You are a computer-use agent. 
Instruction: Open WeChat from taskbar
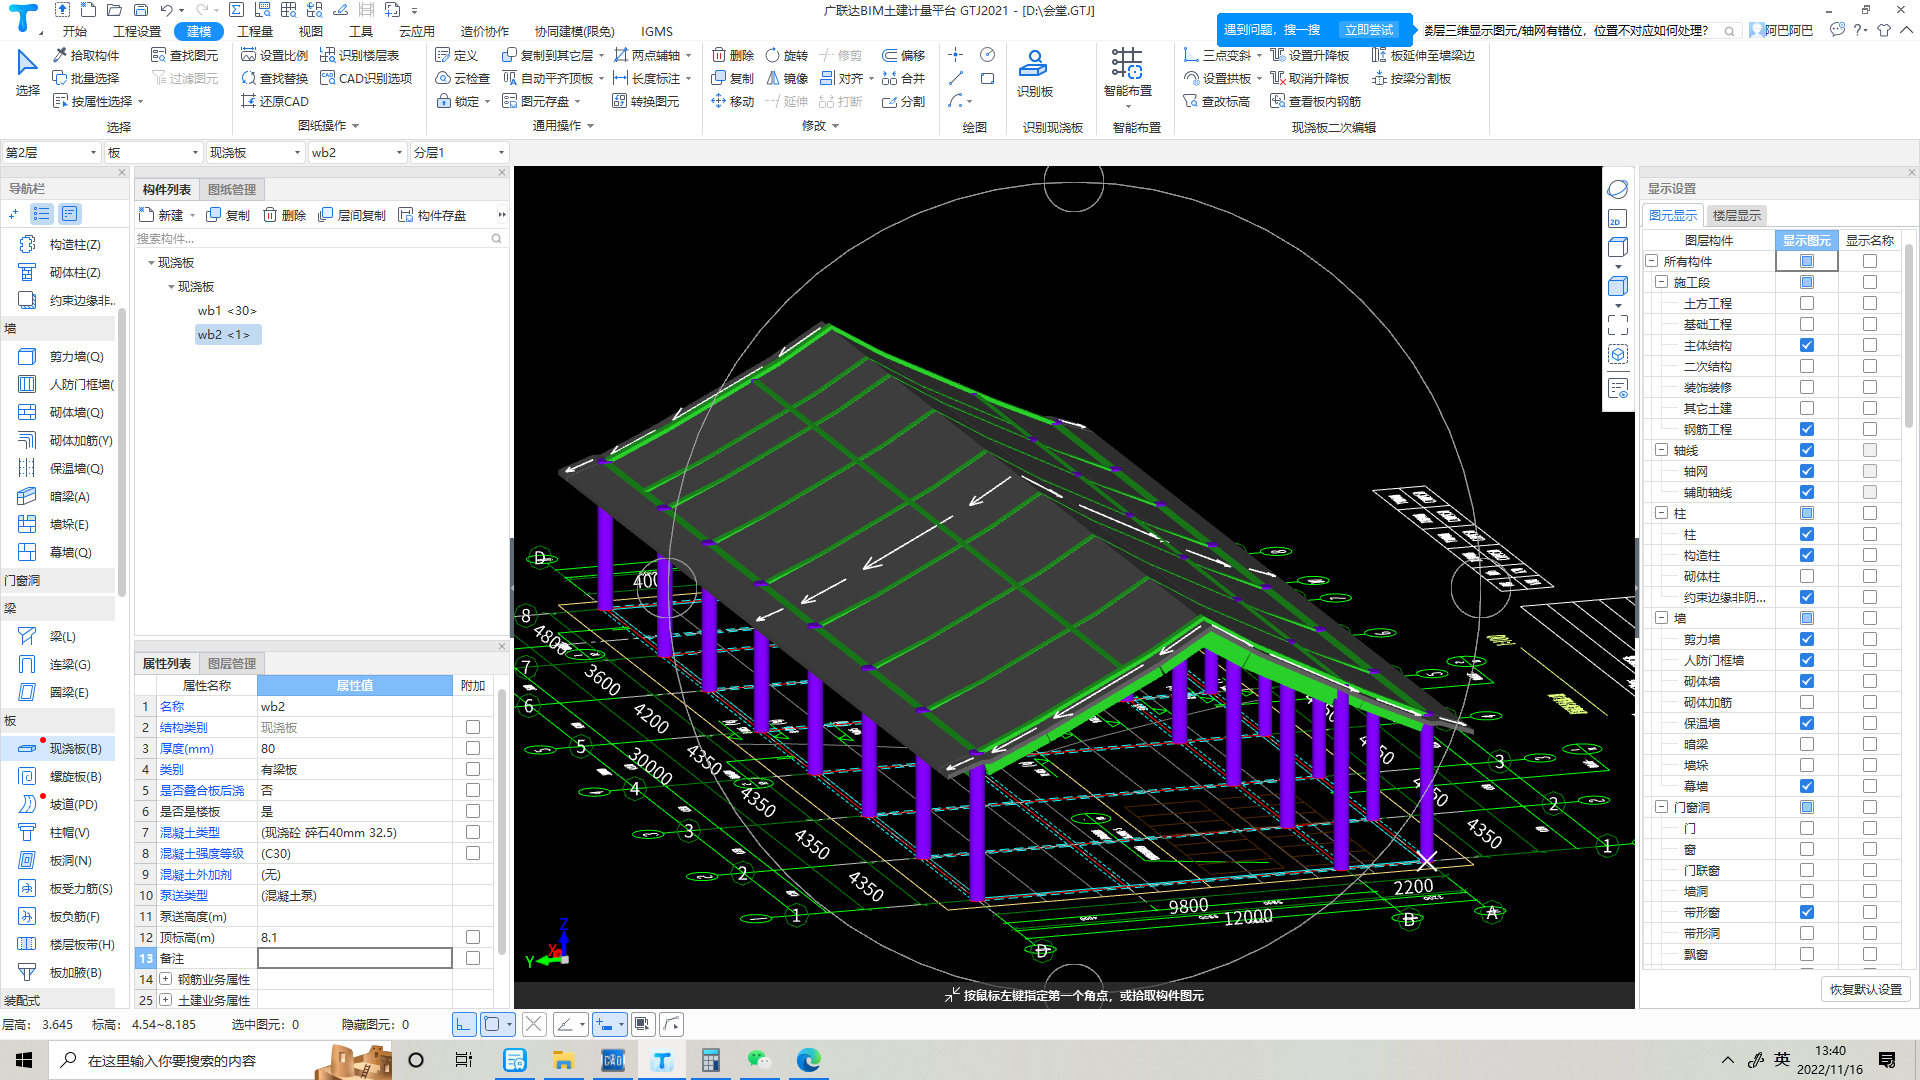[x=760, y=1060]
